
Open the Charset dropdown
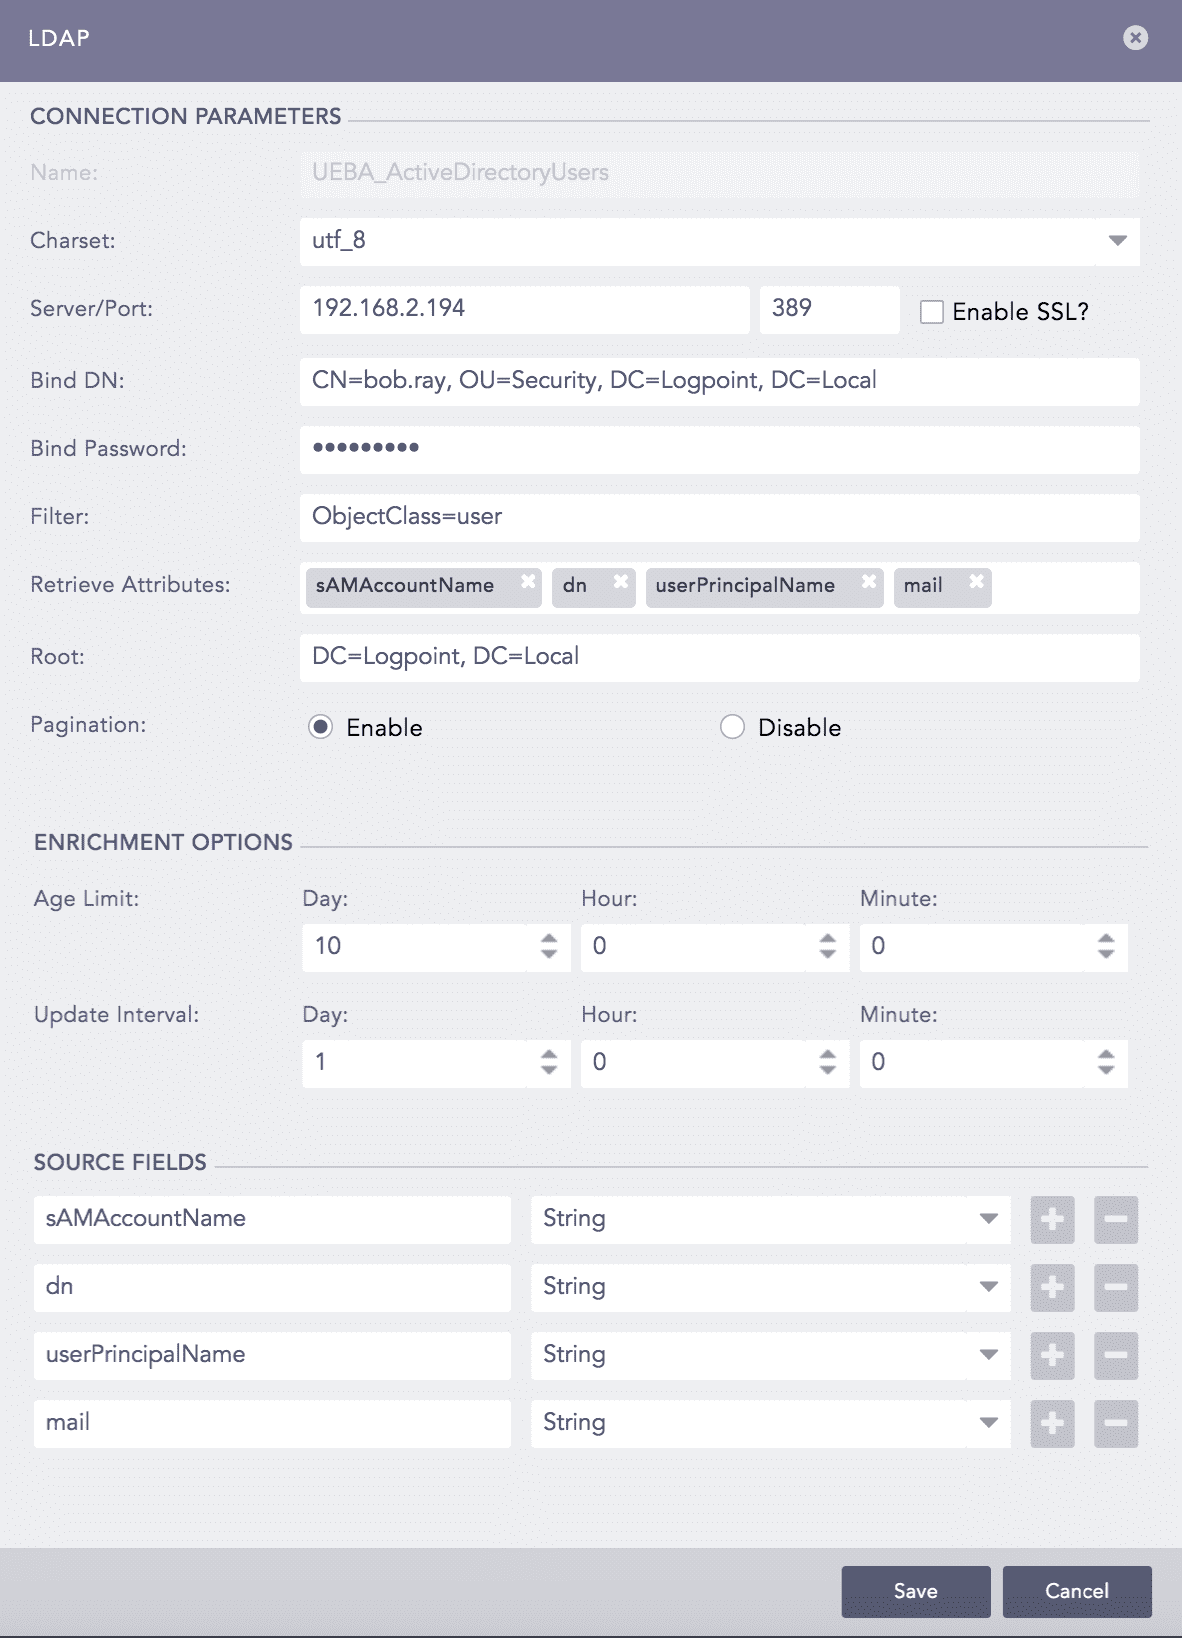coord(1117,241)
